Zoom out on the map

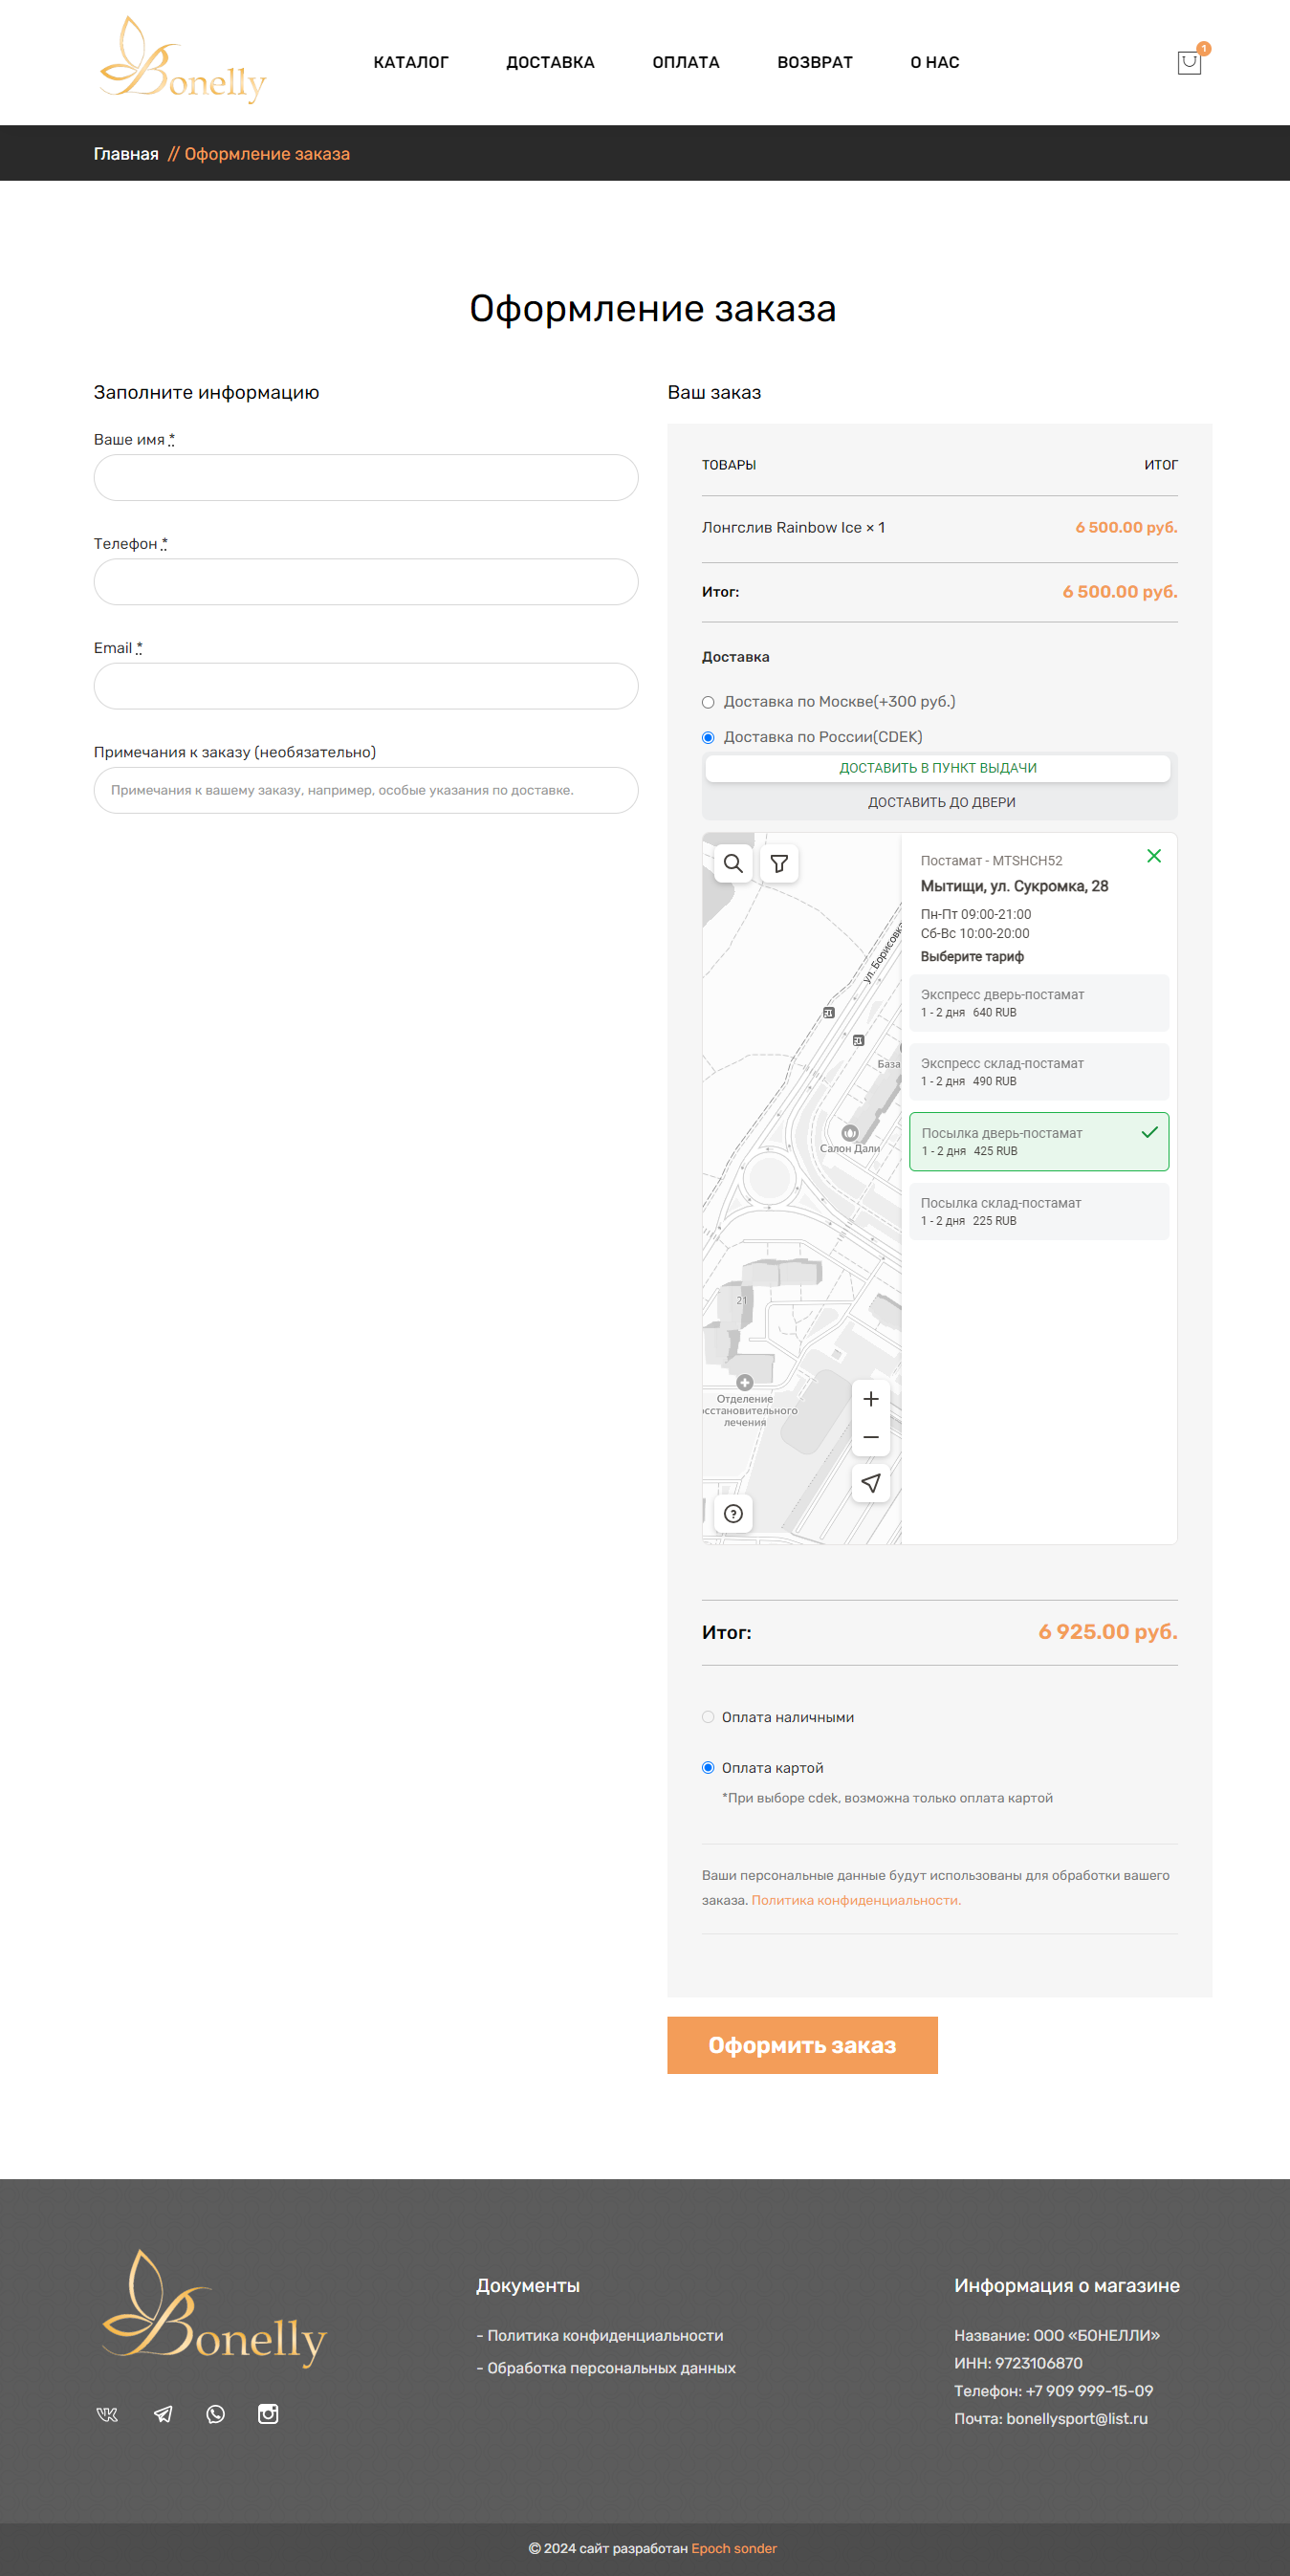871,1437
